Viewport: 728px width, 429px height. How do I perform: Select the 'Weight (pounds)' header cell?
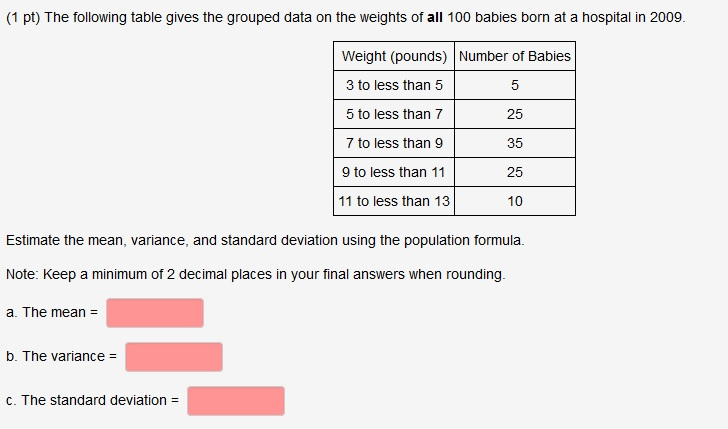click(x=394, y=56)
